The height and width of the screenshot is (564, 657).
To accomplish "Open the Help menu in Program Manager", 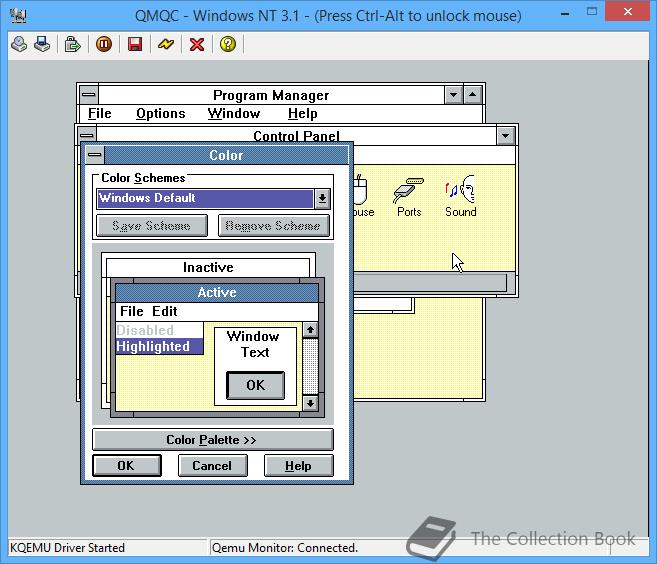I will pos(303,114).
